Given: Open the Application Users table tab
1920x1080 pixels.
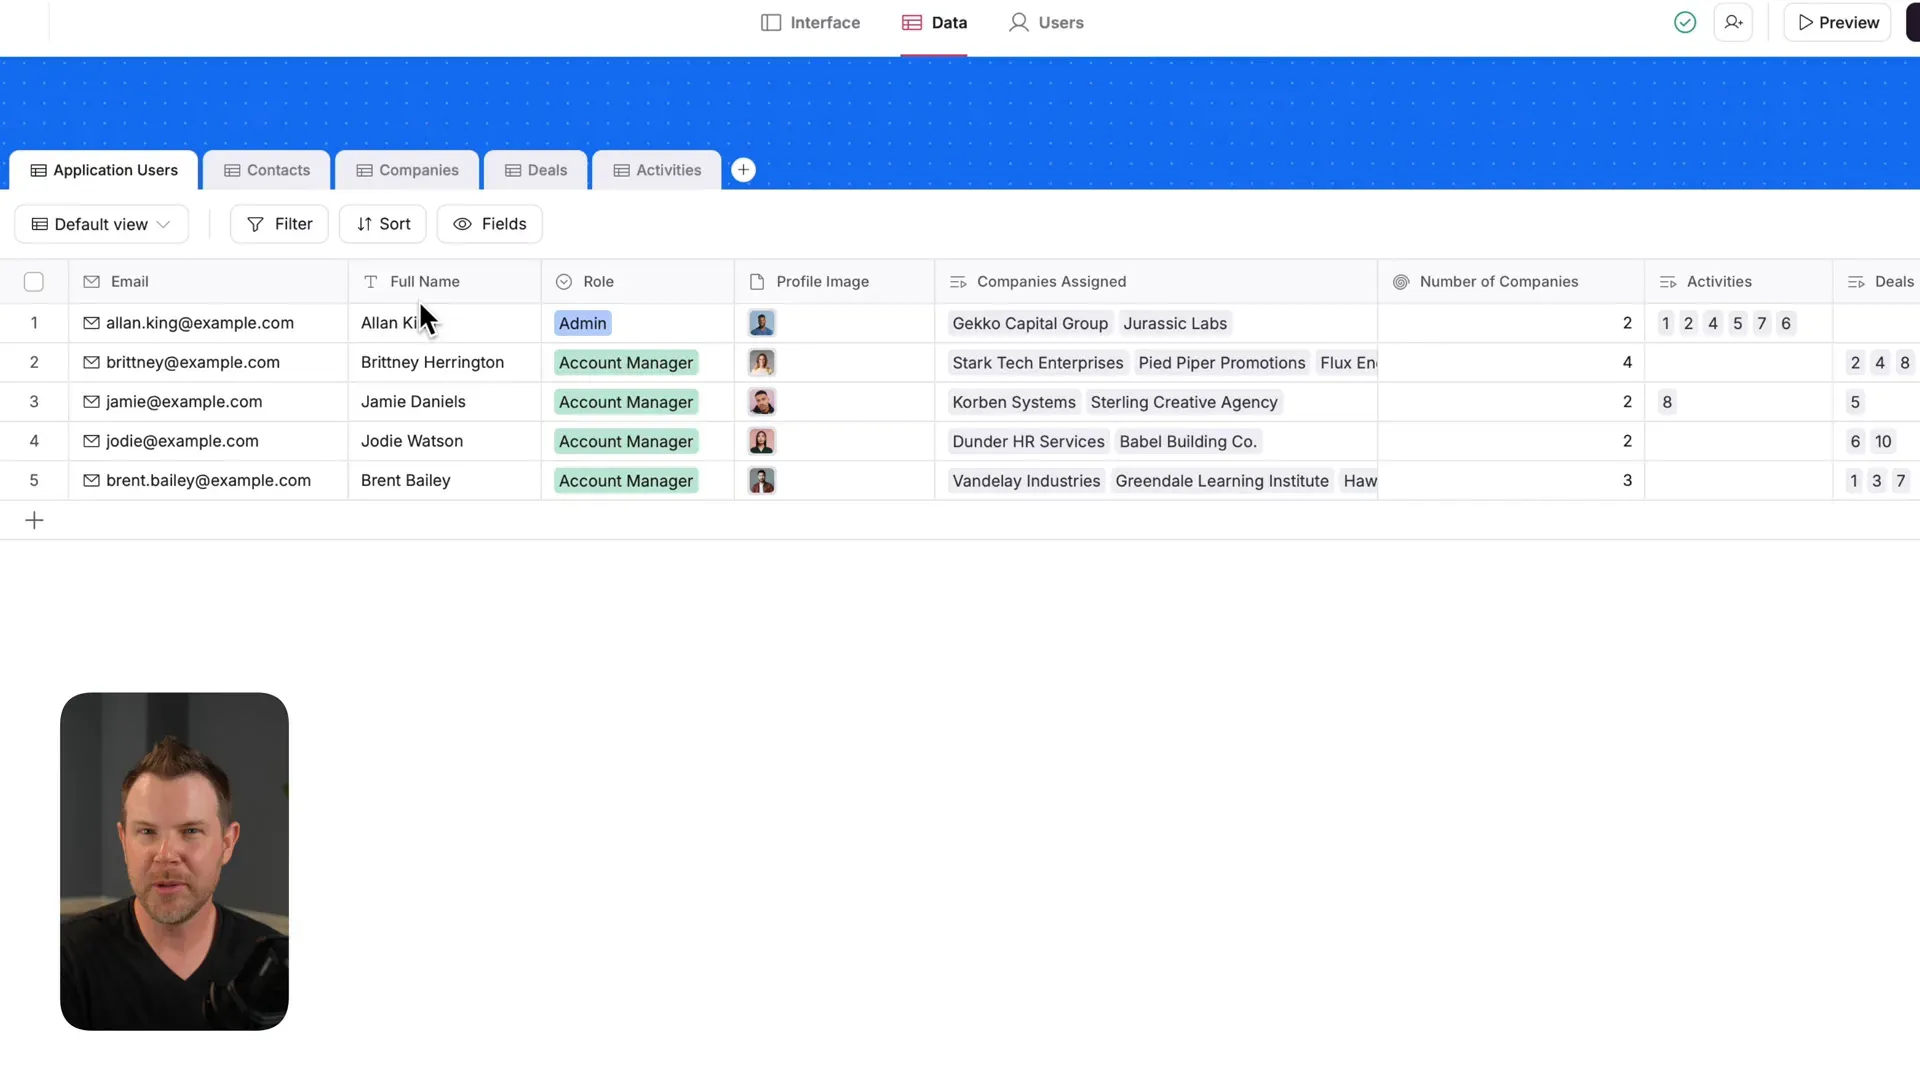Looking at the screenshot, I should [104, 170].
